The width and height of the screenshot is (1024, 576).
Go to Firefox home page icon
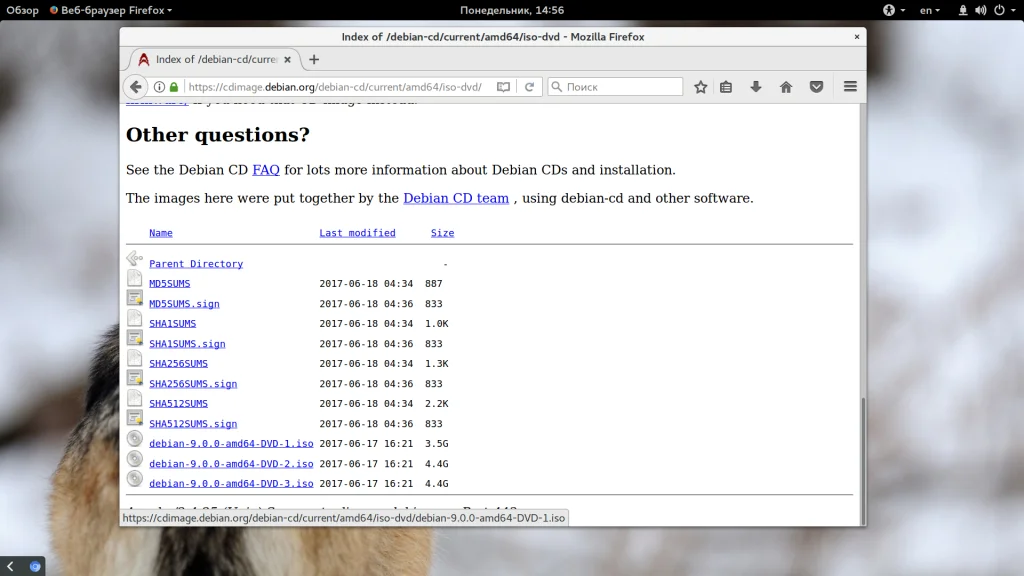tap(786, 87)
